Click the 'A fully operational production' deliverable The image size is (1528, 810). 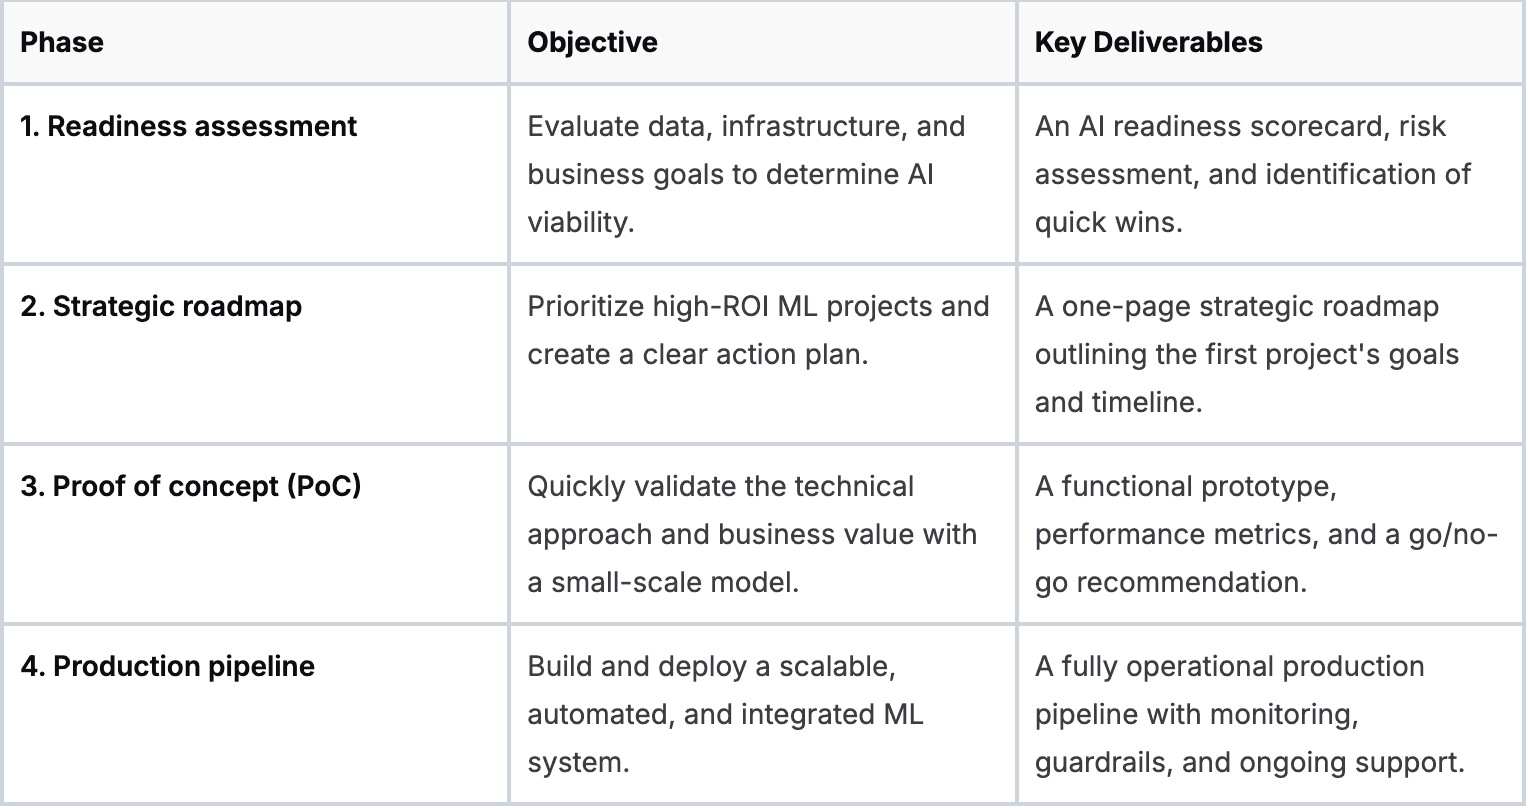1229,667
